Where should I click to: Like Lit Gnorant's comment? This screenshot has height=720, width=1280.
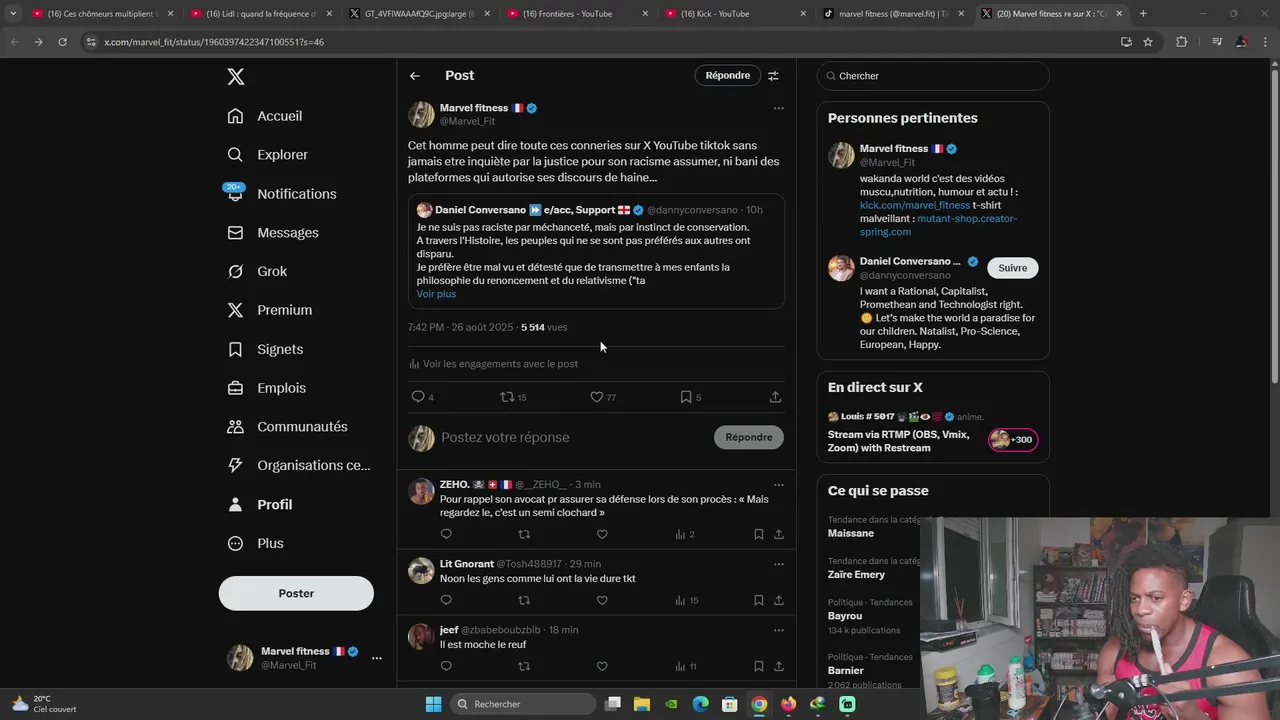602,600
